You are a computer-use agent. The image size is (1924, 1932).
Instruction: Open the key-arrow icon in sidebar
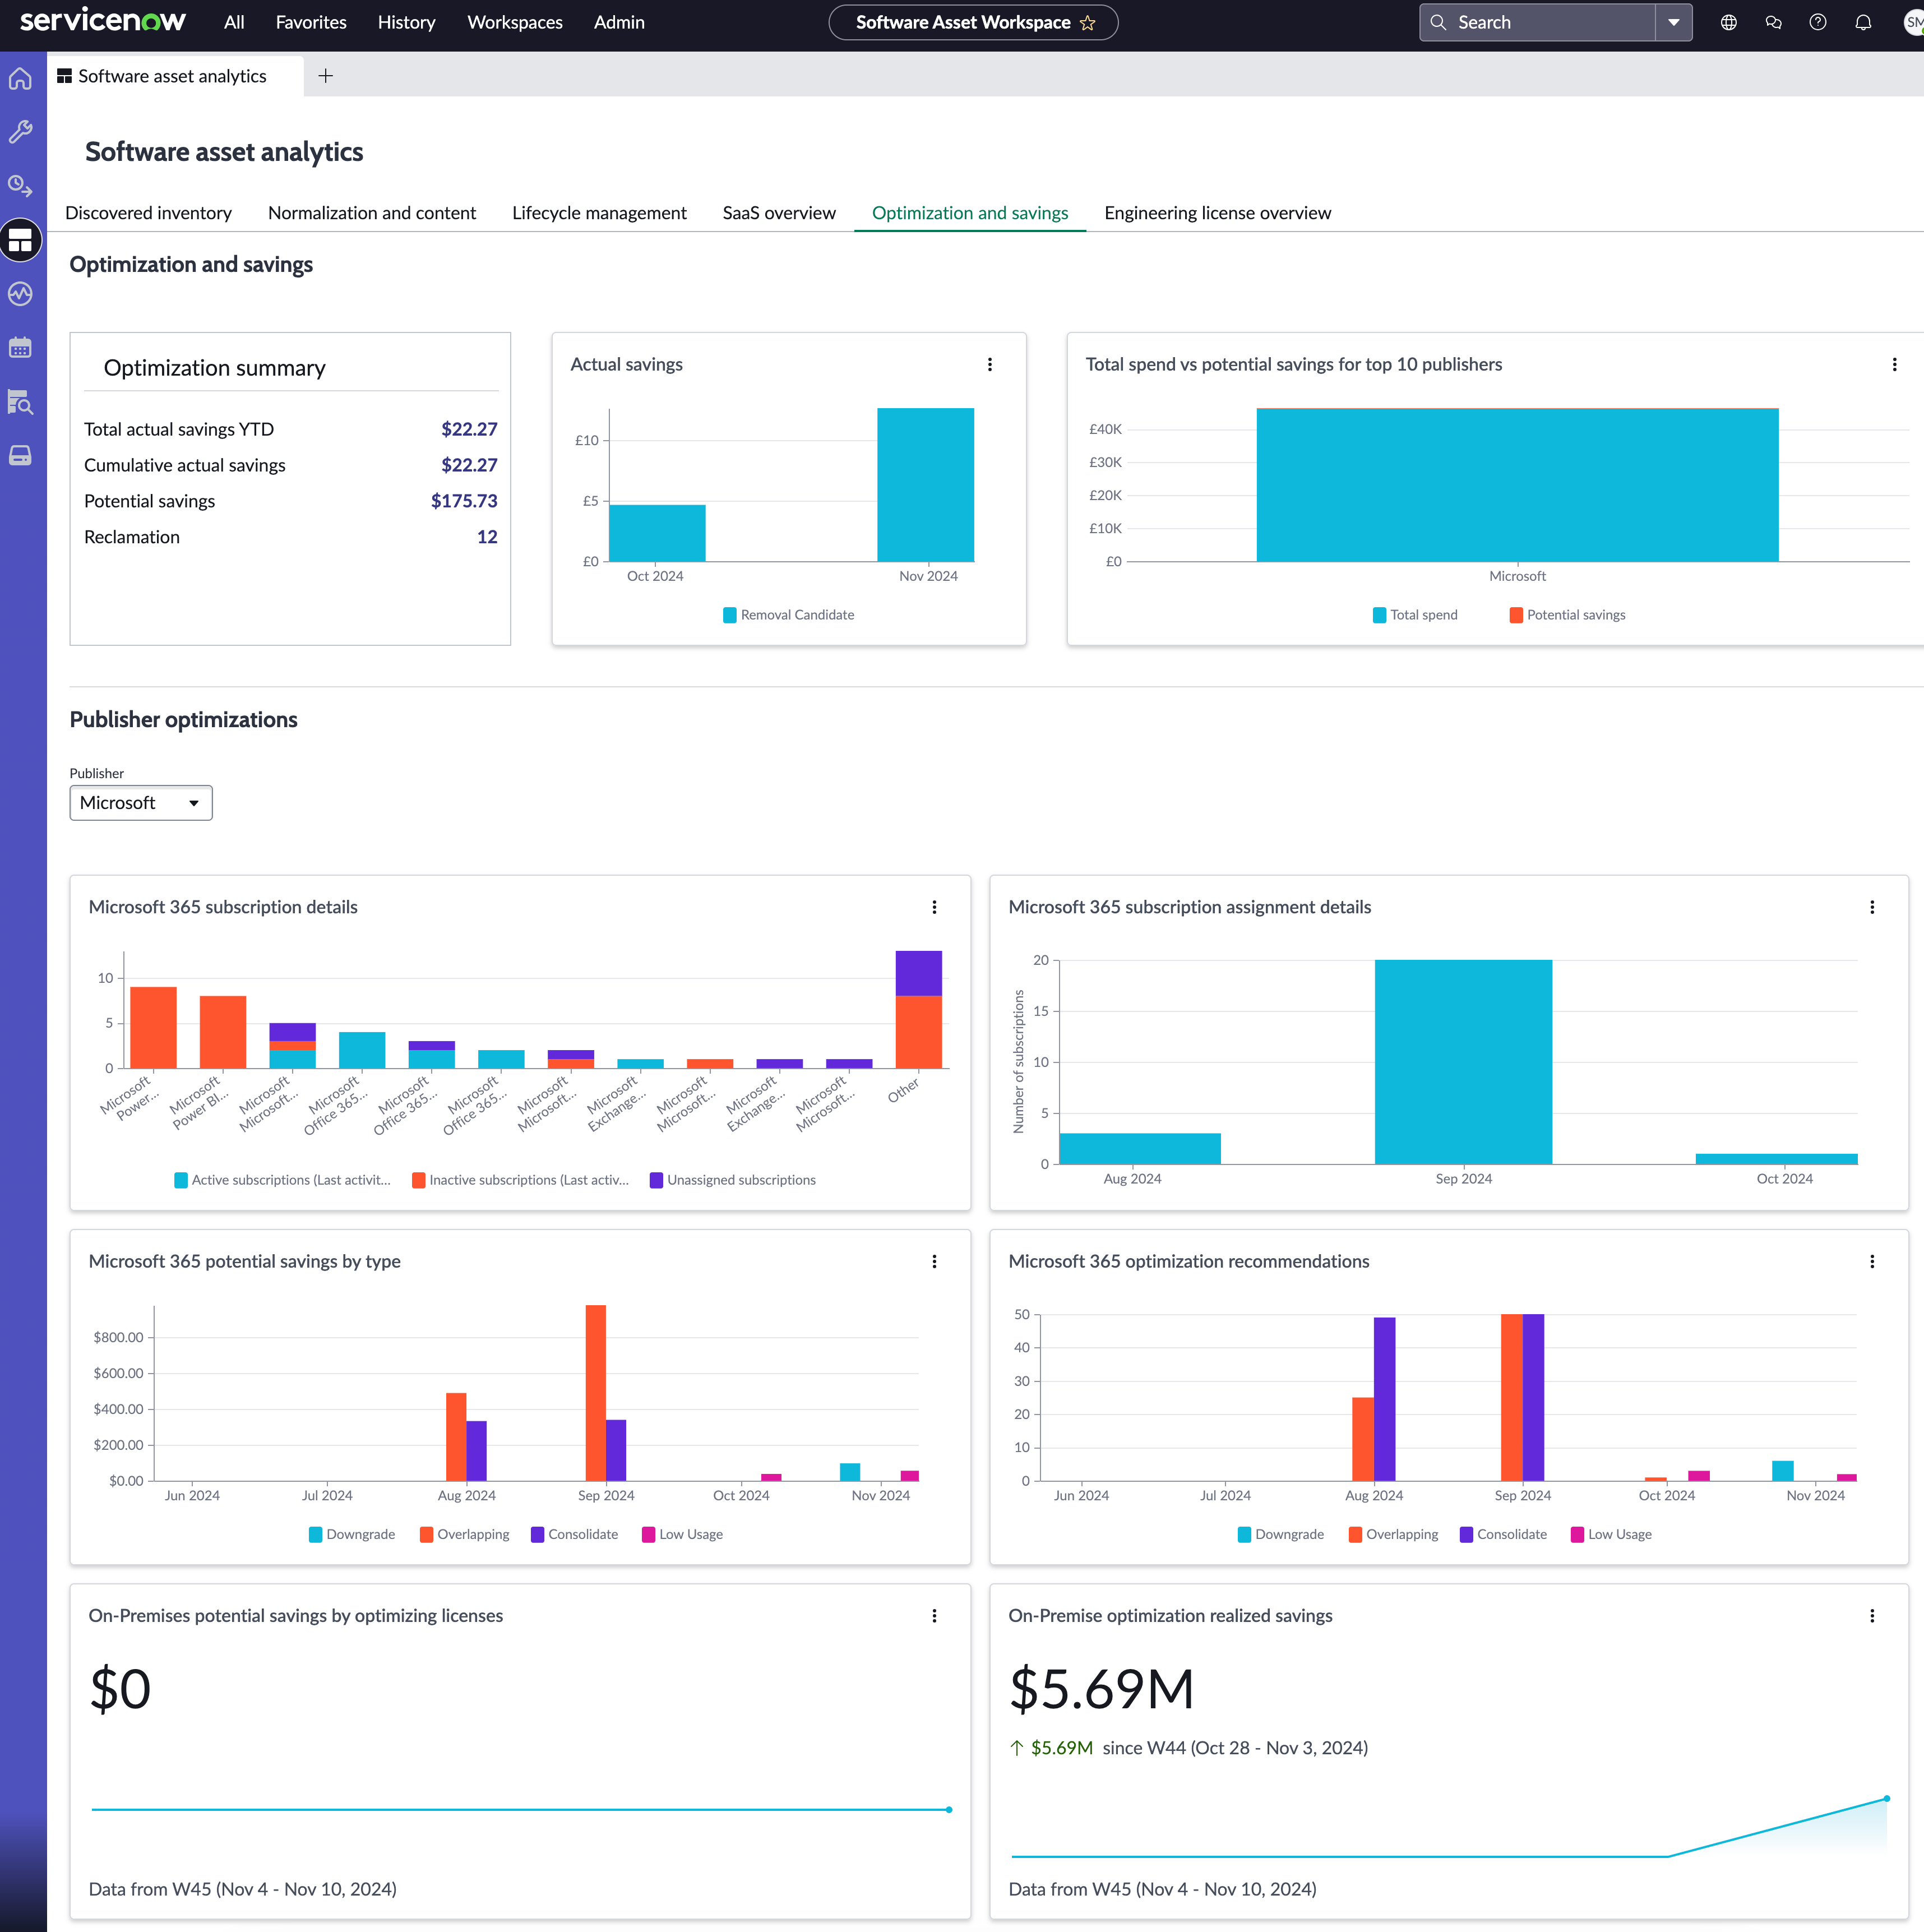(x=21, y=186)
